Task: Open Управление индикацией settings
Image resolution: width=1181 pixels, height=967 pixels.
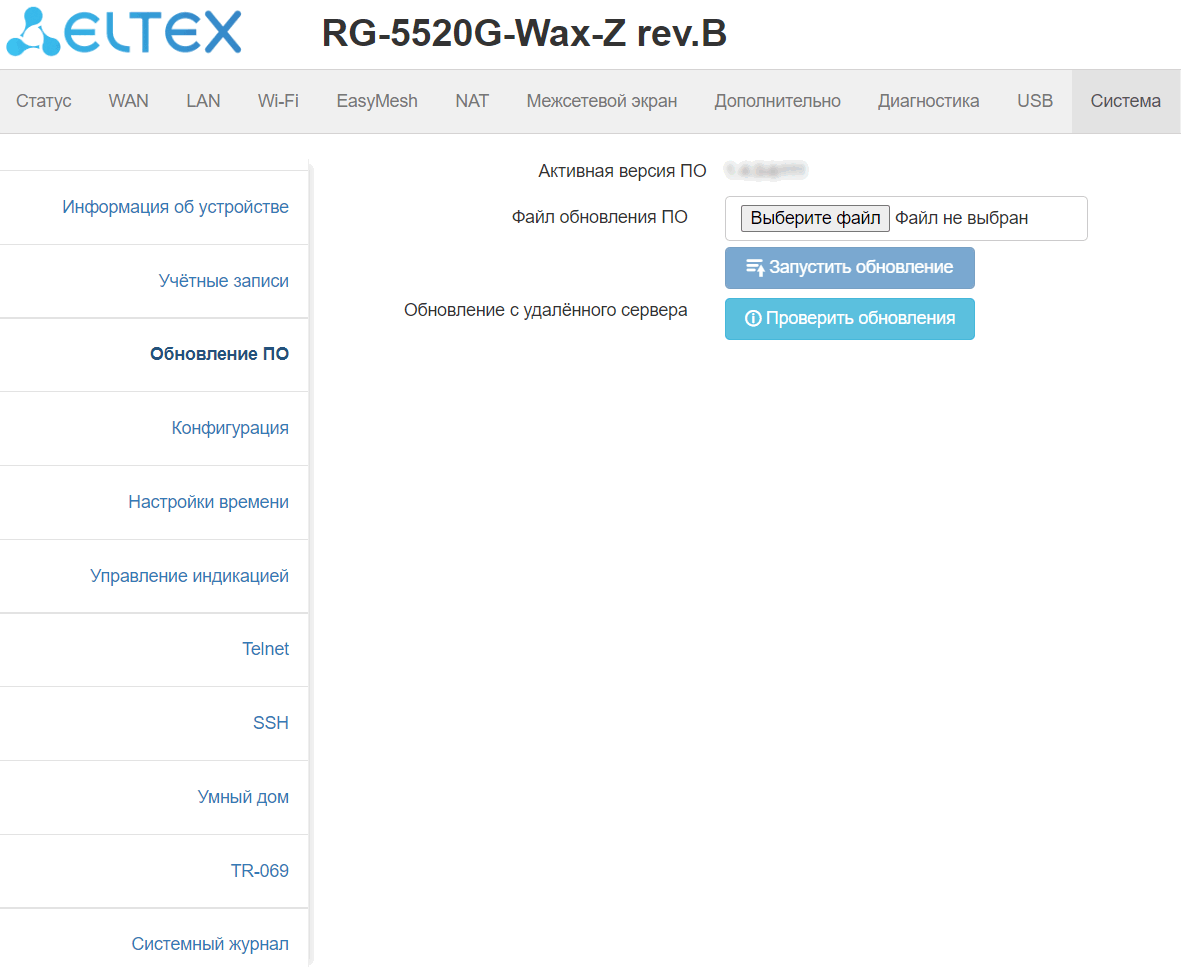Action: coord(190,575)
